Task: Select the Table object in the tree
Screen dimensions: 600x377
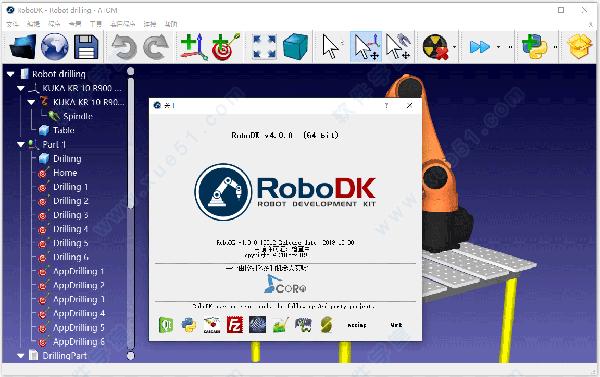Action: coord(64,130)
